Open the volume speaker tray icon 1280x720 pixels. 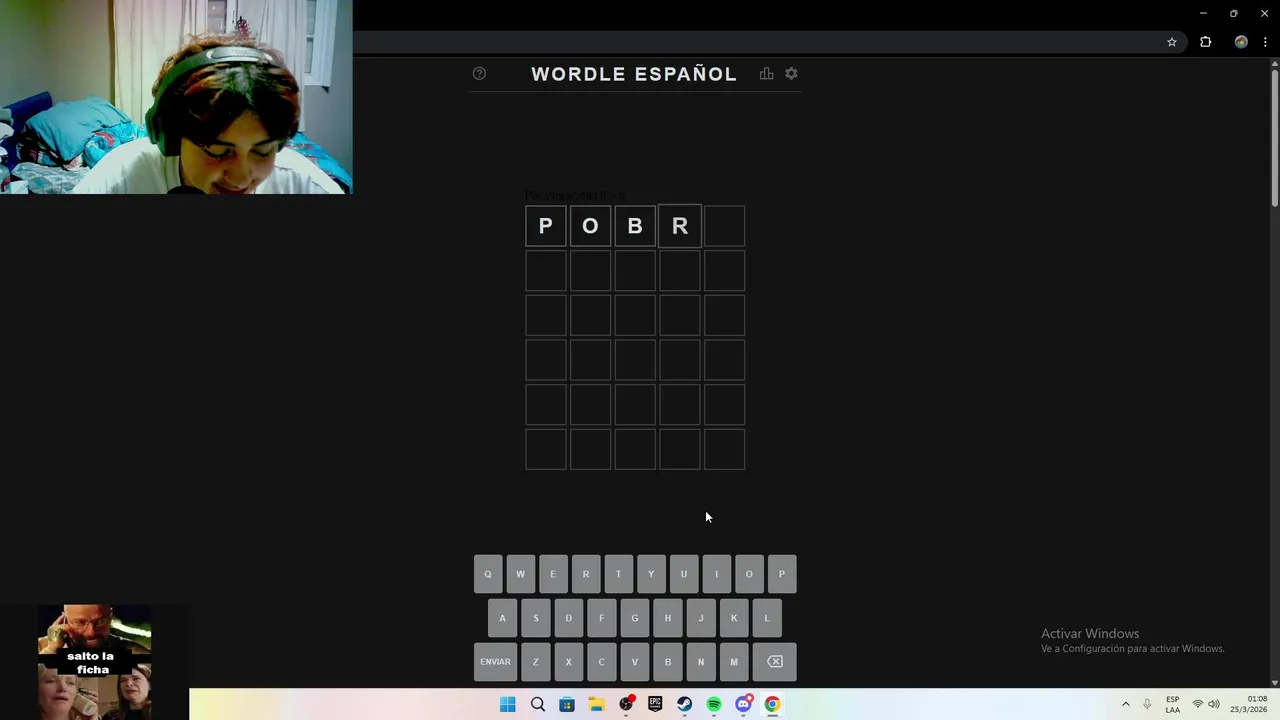(x=1214, y=705)
